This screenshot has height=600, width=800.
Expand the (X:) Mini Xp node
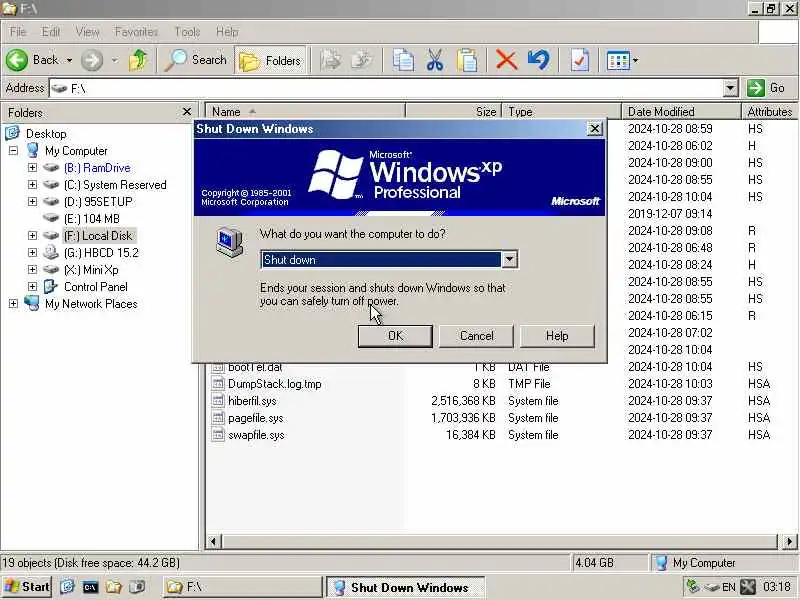(32, 269)
